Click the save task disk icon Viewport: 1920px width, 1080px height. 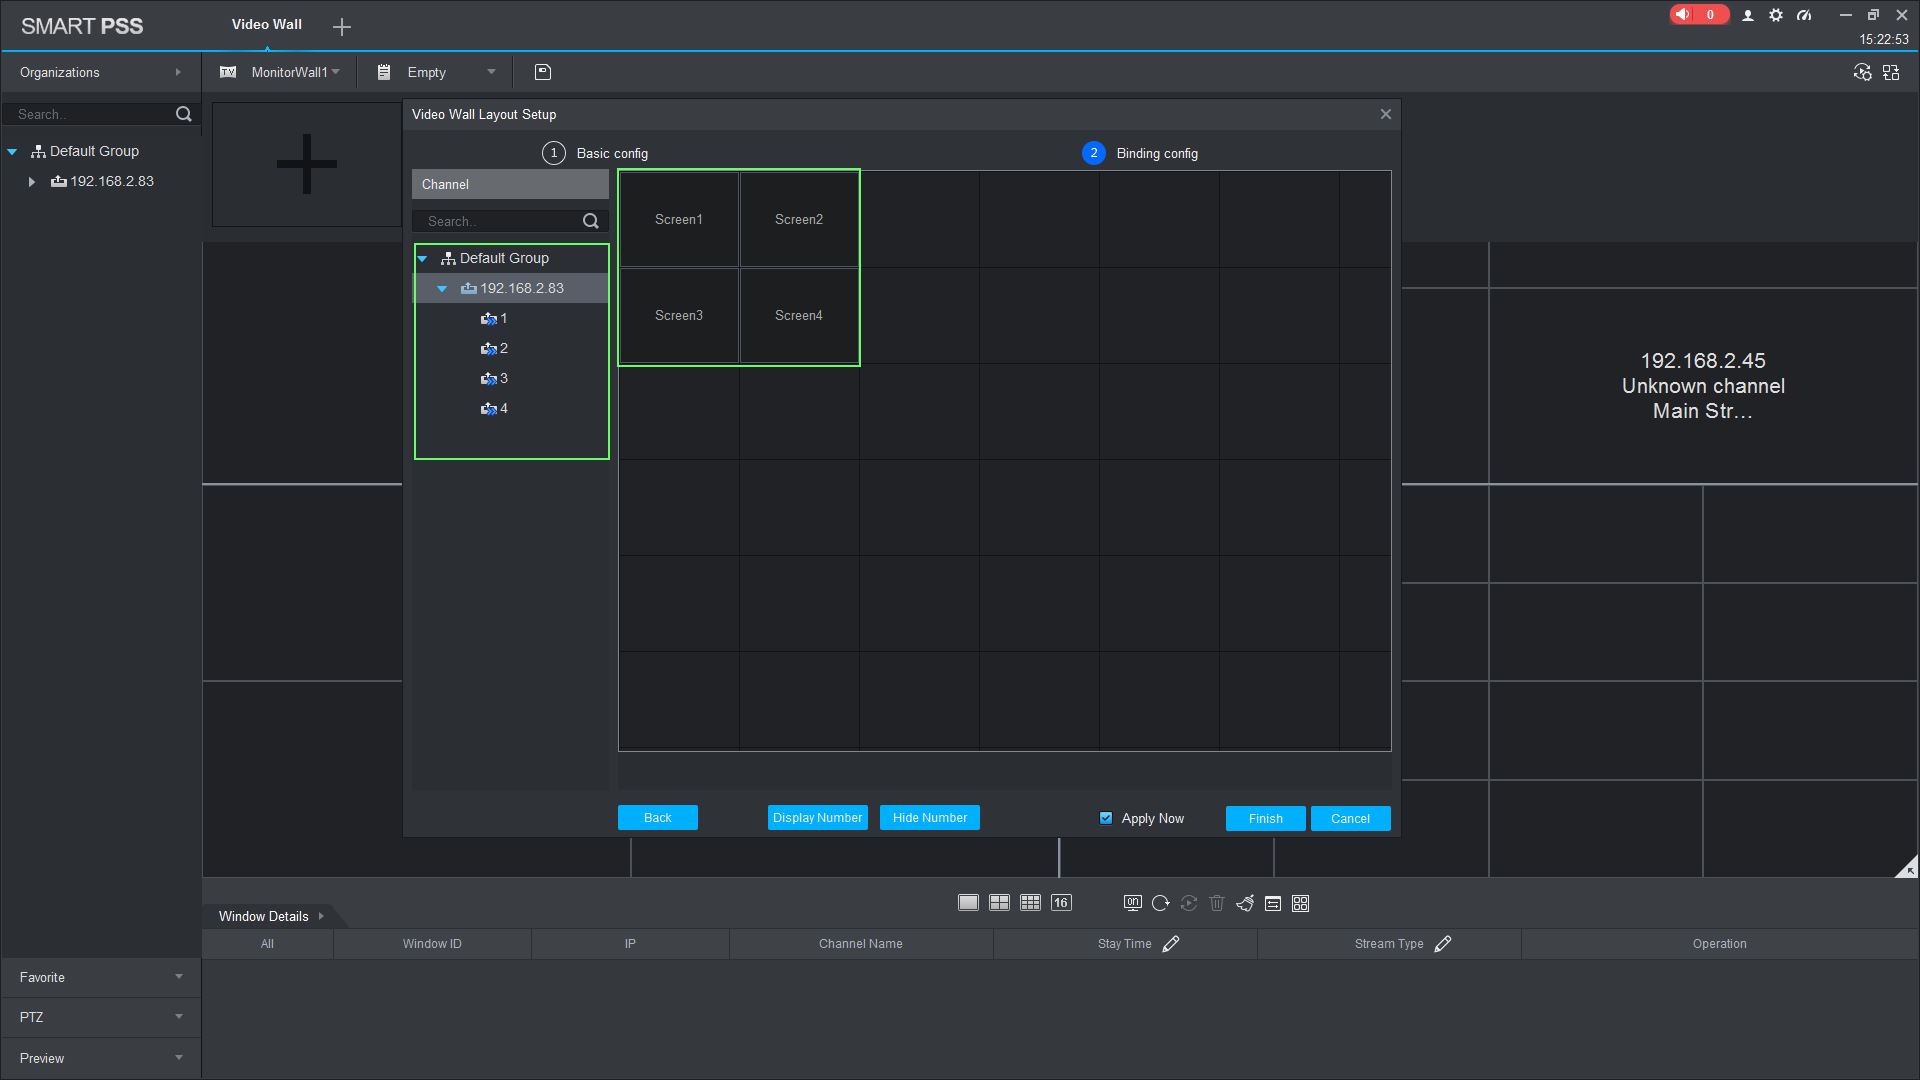(543, 72)
